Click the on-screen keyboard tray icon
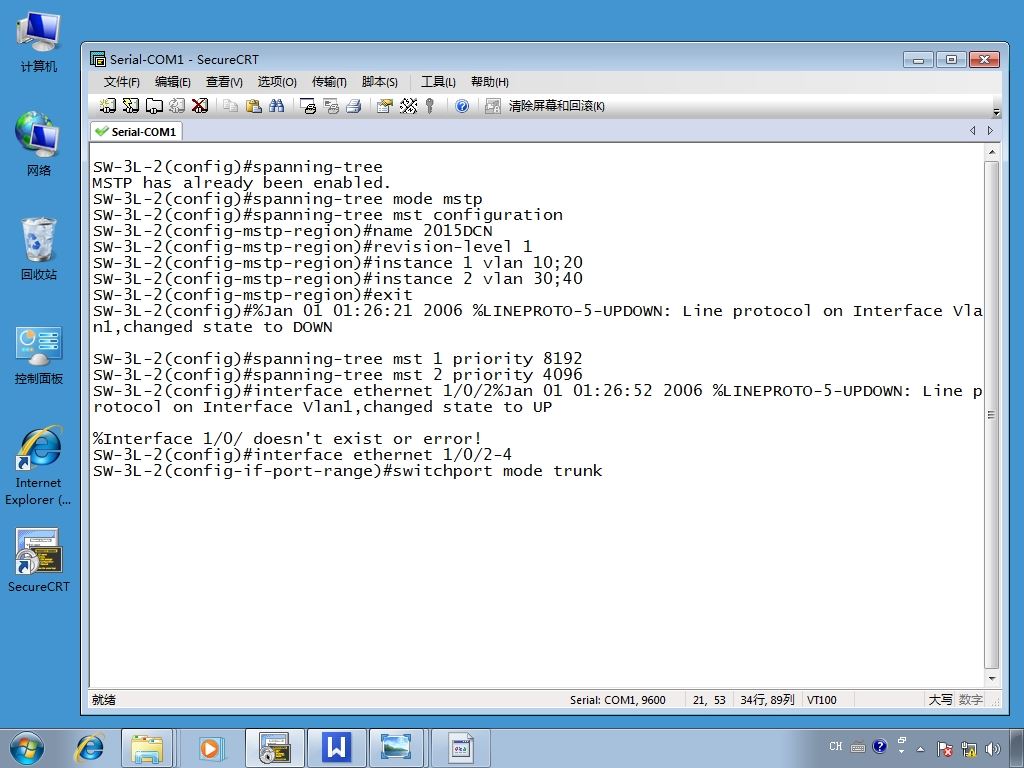 pos(858,746)
